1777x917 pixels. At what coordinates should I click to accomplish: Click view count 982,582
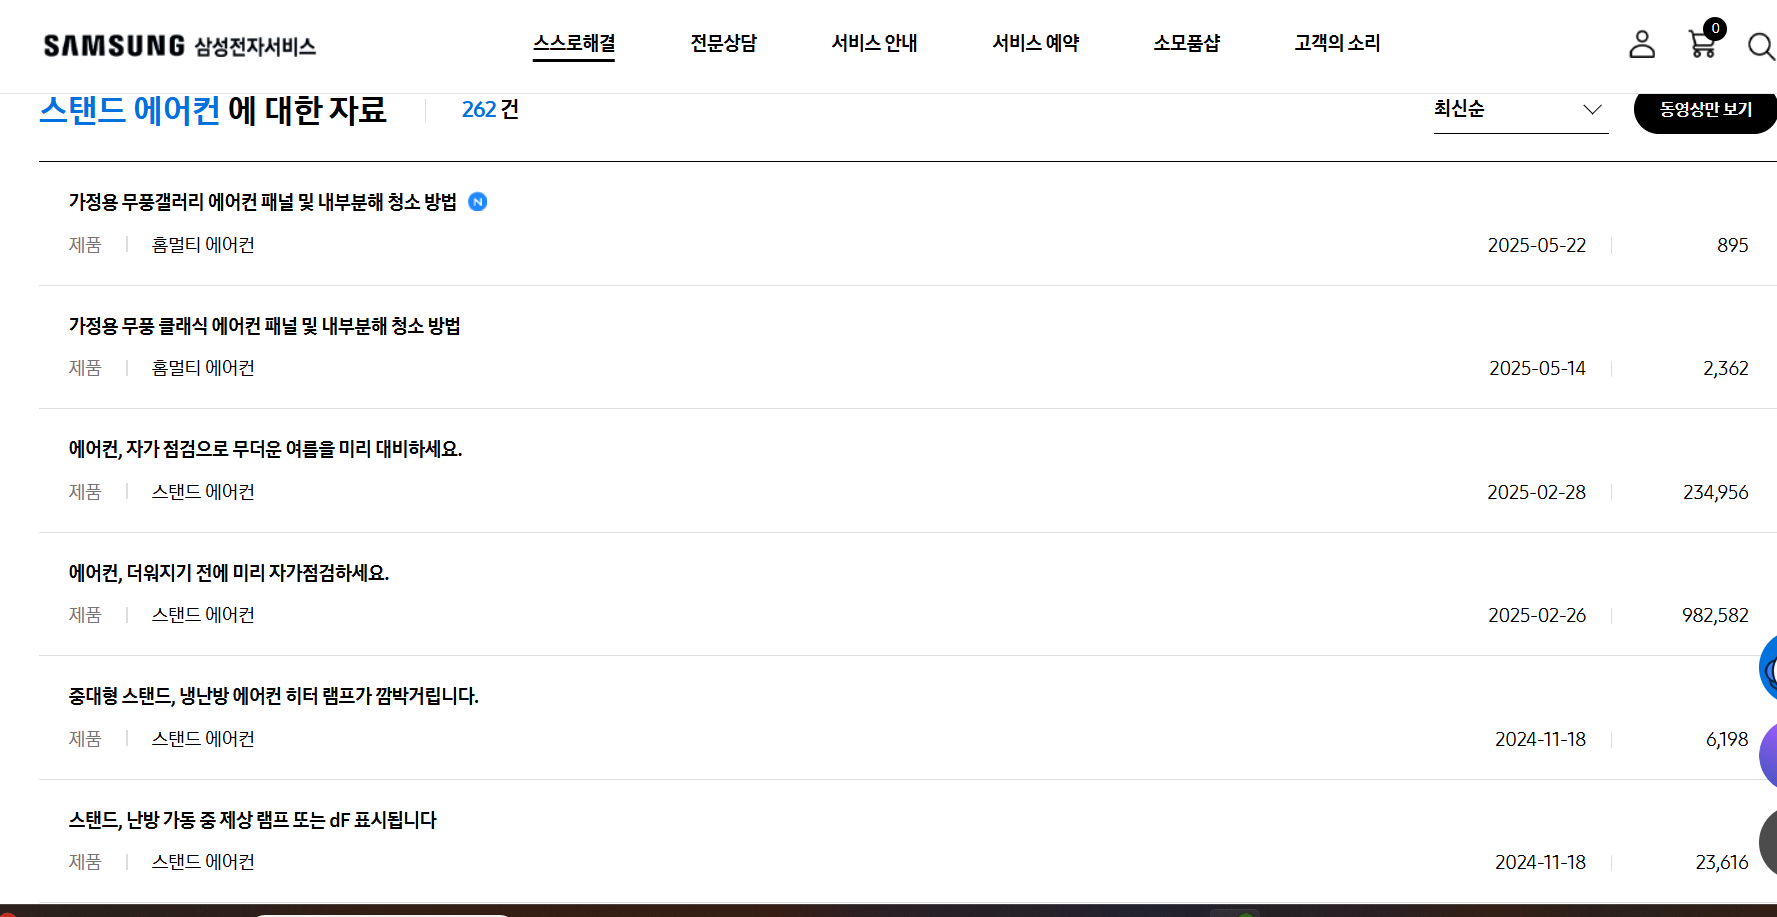[x=1715, y=615]
